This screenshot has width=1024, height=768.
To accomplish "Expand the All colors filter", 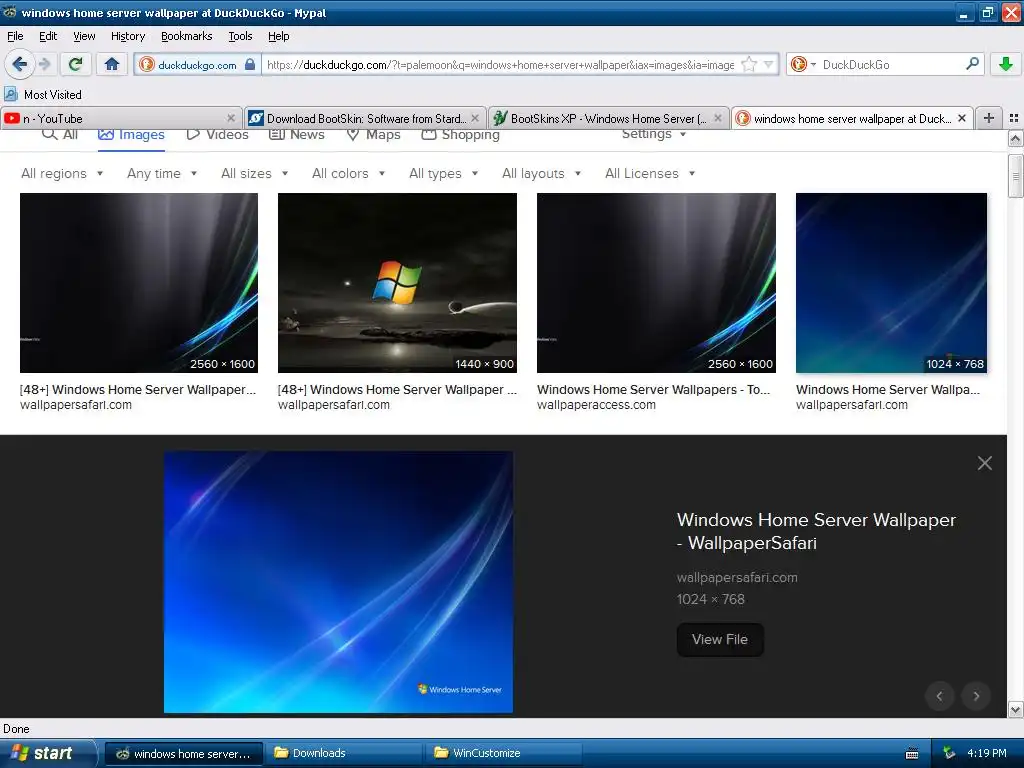I will pos(348,174).
